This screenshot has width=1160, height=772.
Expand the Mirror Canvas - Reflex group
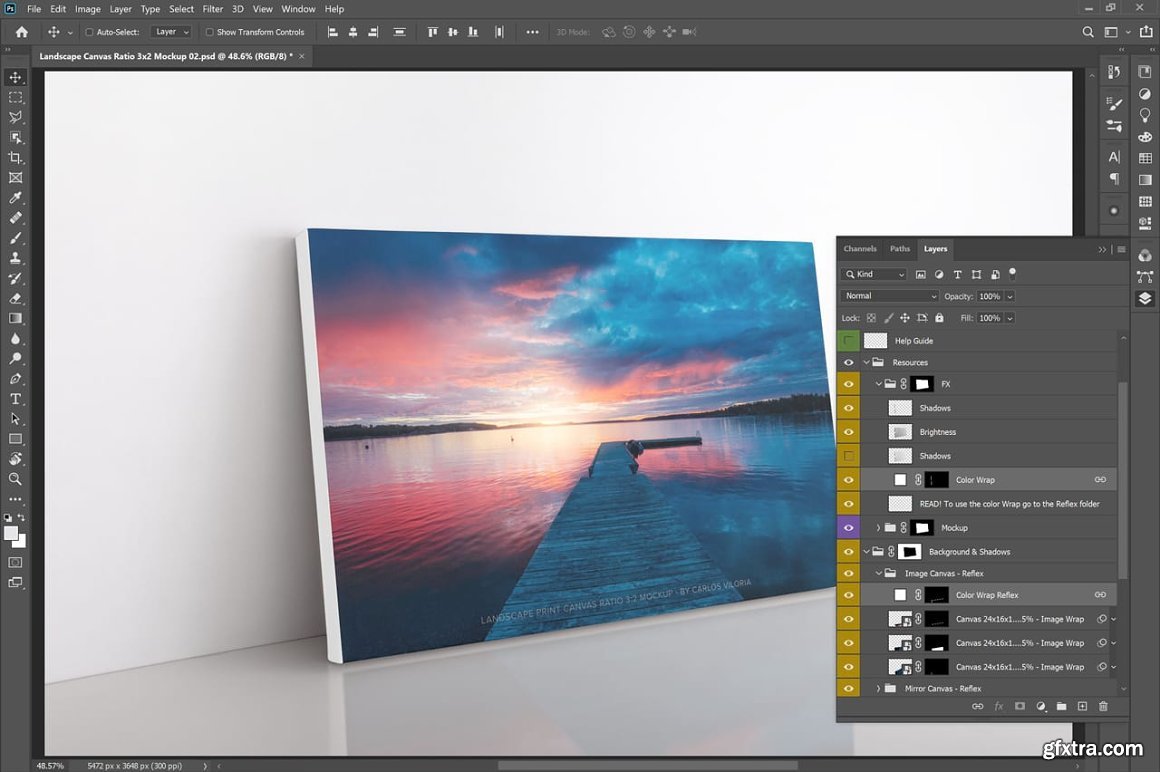879,689
